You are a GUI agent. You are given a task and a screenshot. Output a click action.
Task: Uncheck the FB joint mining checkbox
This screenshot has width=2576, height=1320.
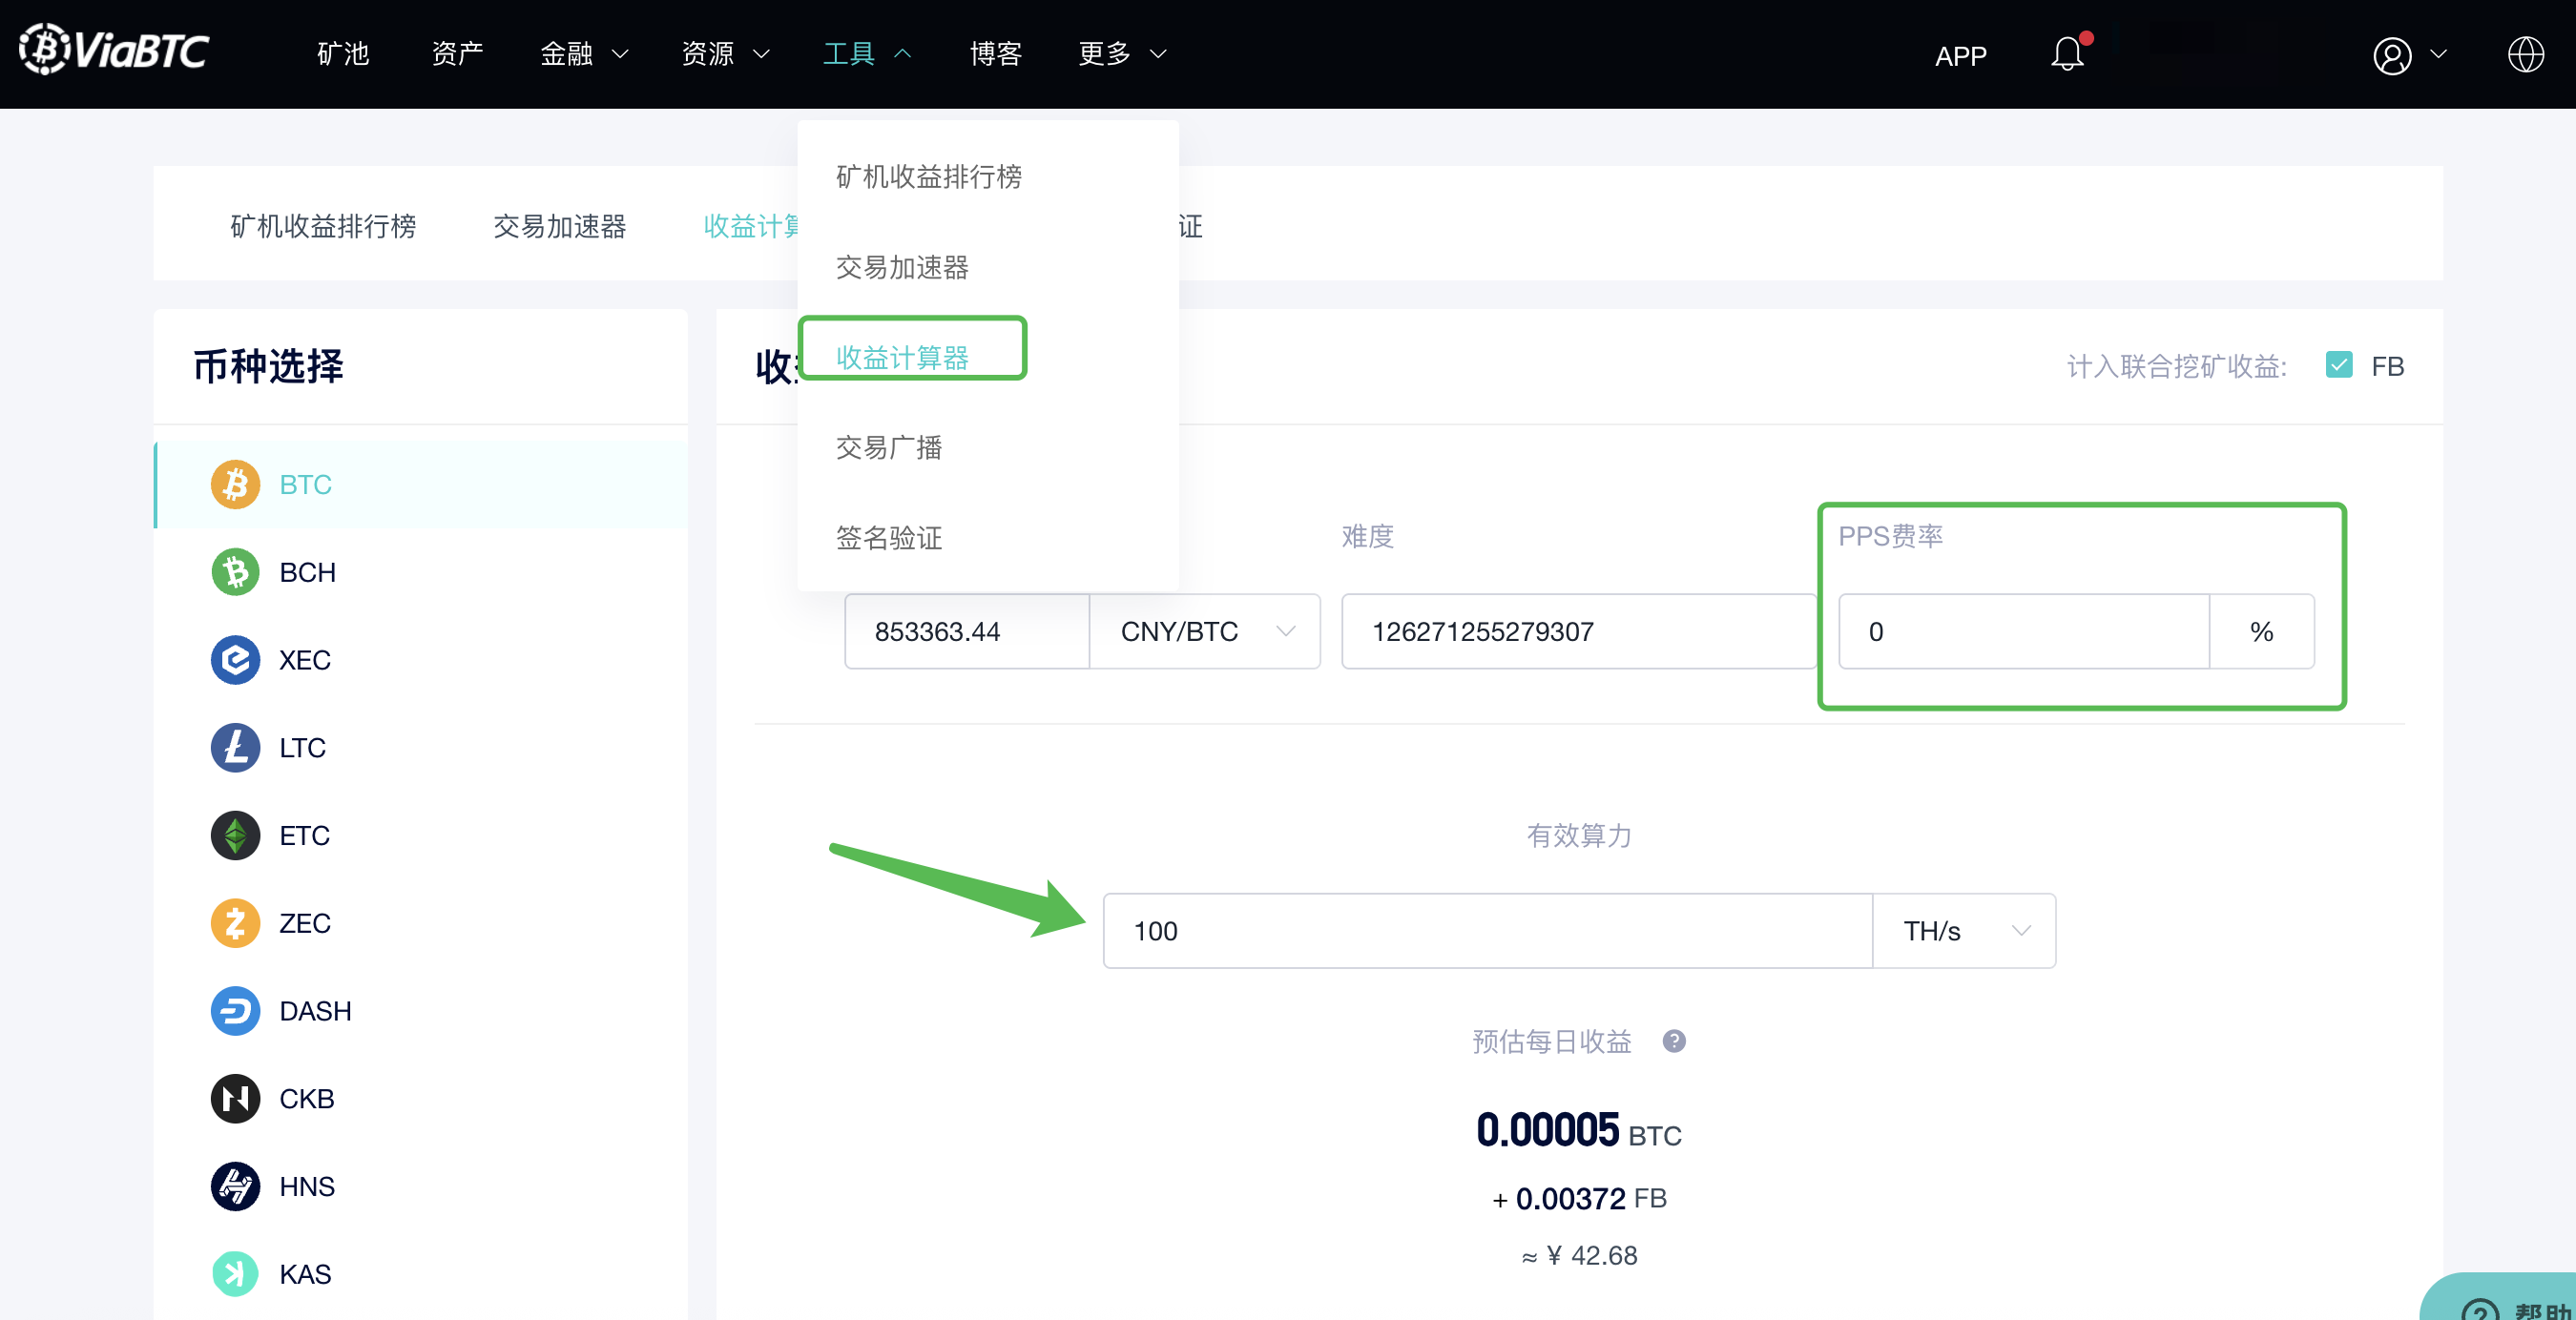(x=2339, y=365)
